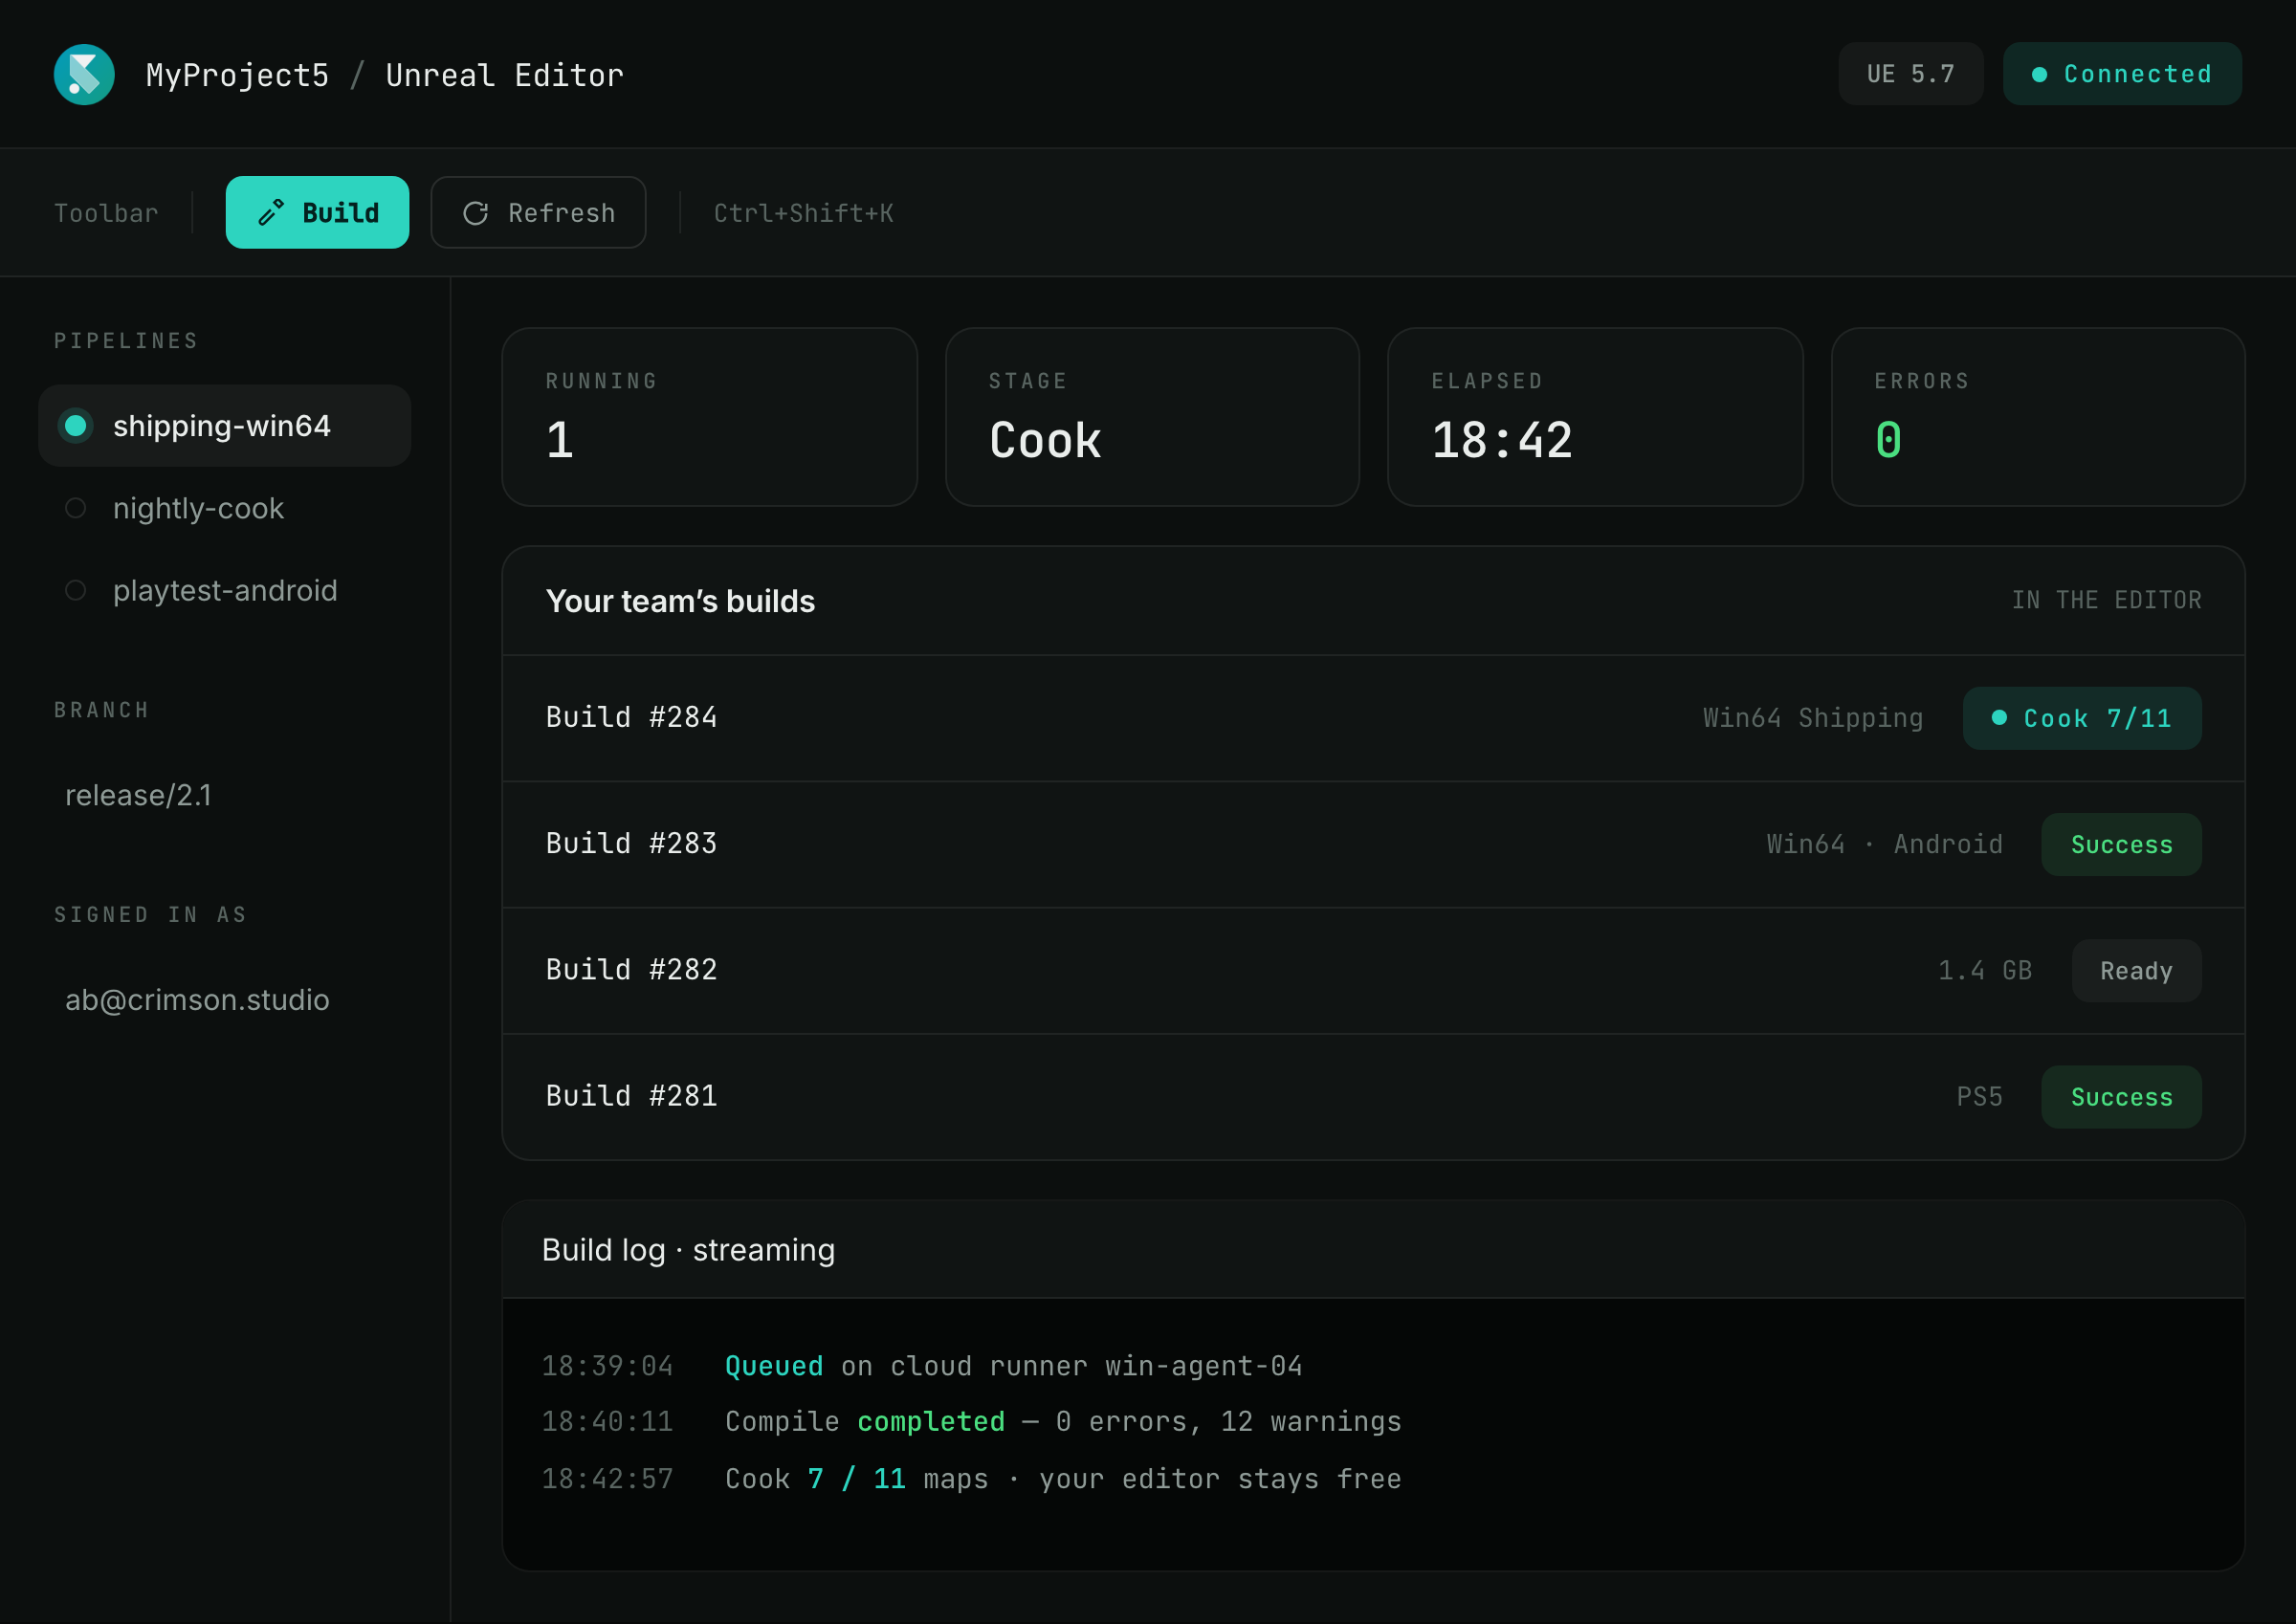Click the Connected status badge
The image size is (2296, 1624).
coord(2122,74)
